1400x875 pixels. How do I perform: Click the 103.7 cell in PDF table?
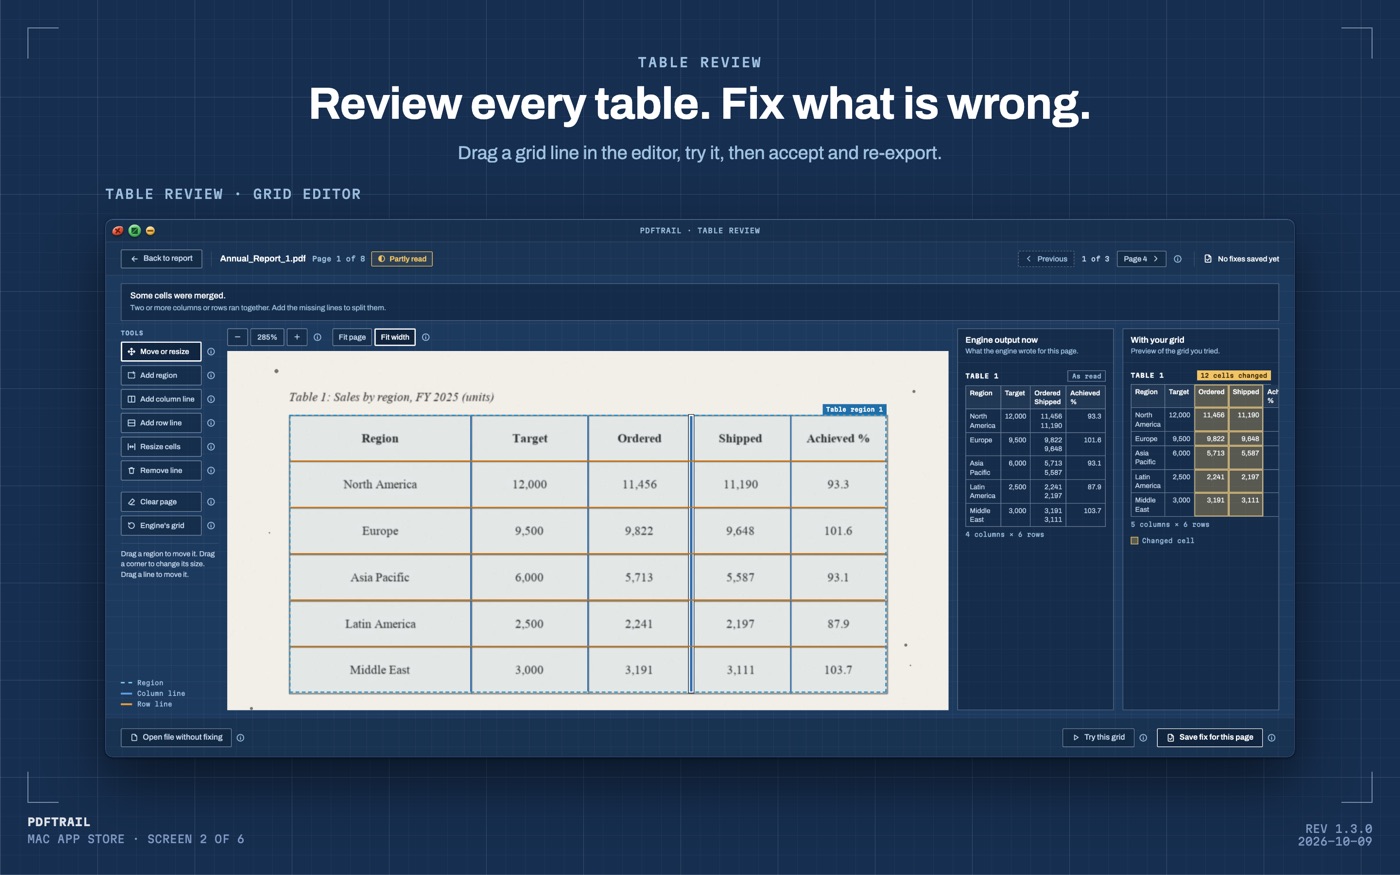point(838,670)
